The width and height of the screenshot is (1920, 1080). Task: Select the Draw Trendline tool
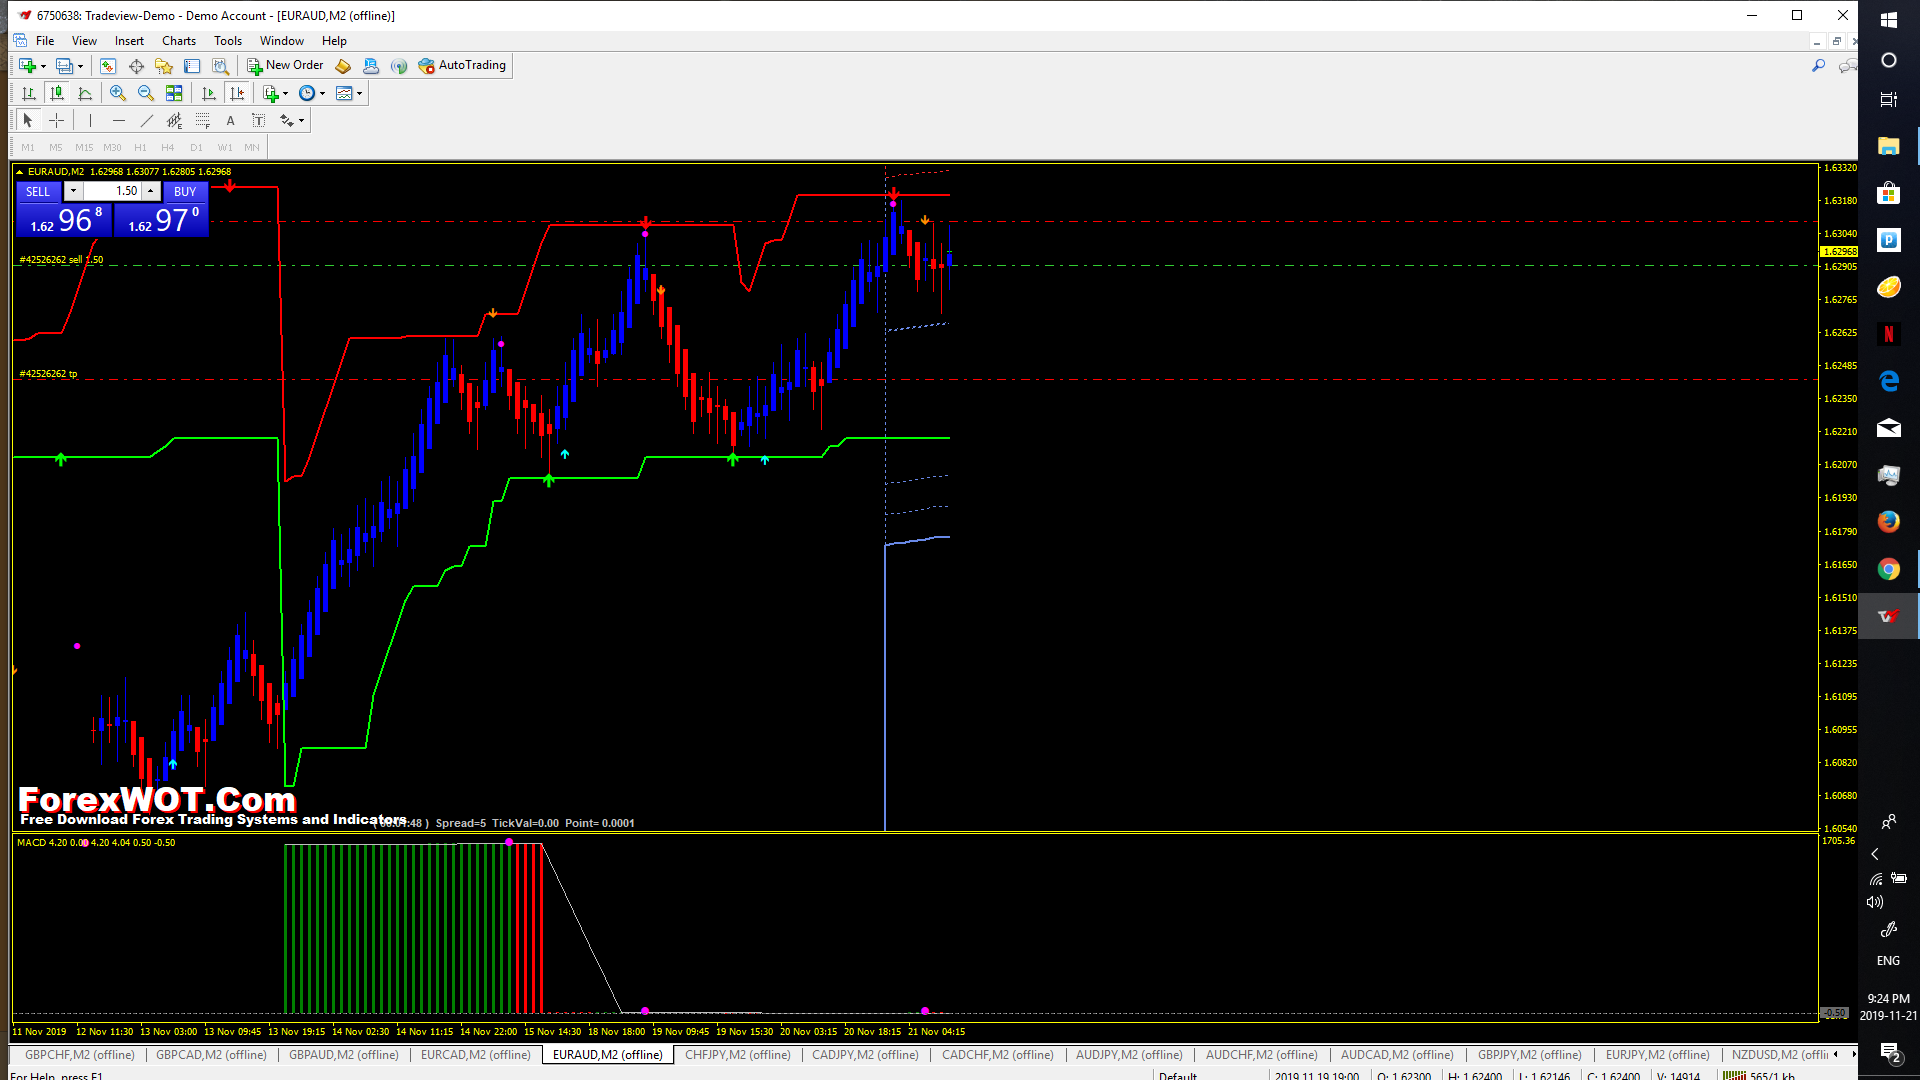(x=146, y=120)
